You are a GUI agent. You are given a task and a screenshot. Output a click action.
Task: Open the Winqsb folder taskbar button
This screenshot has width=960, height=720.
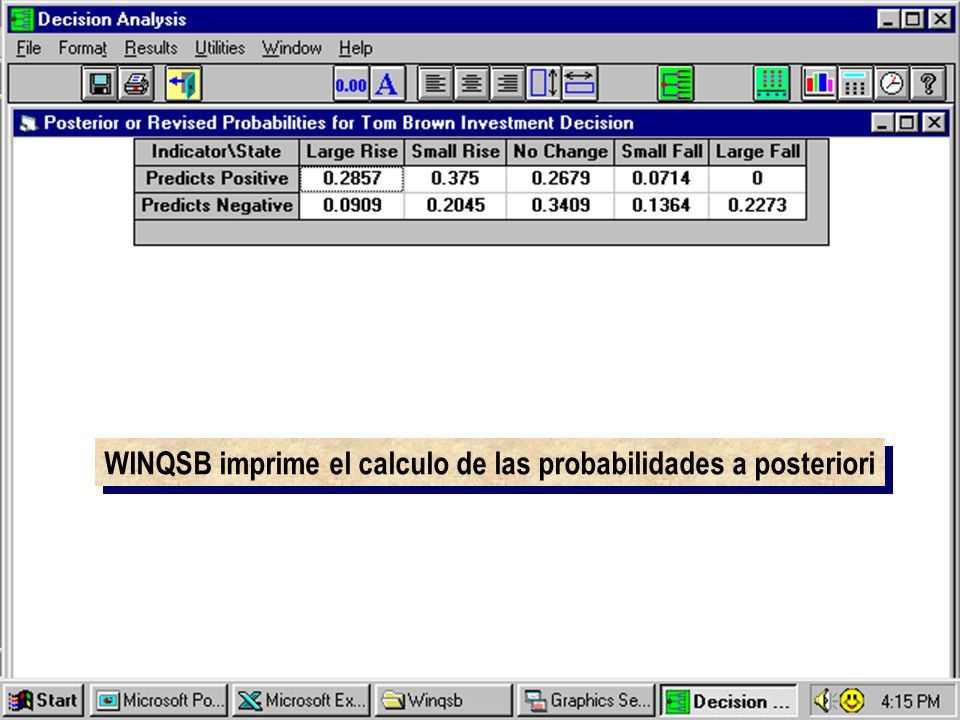(443, 700)
